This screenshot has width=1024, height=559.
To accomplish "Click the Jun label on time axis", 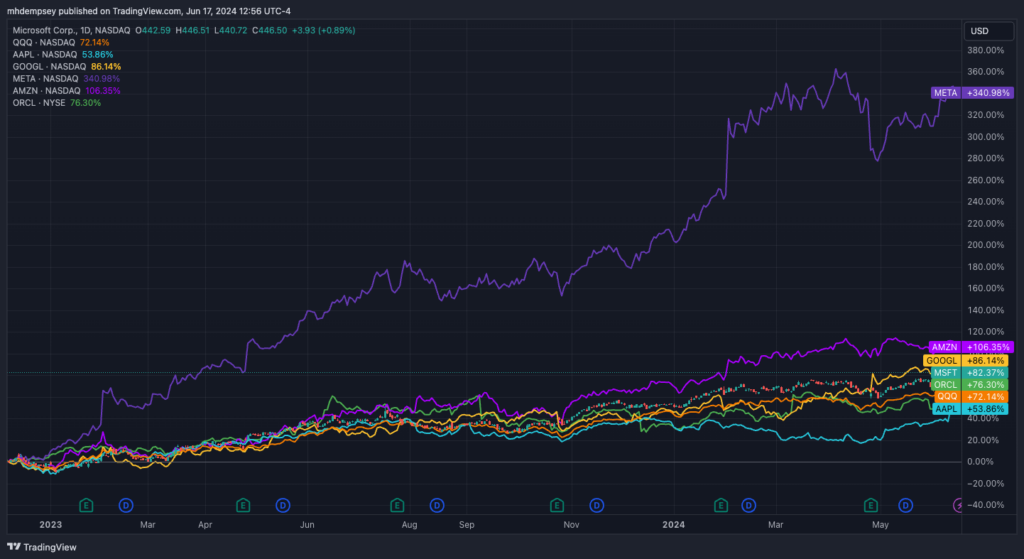I will [x=307, y=524].
